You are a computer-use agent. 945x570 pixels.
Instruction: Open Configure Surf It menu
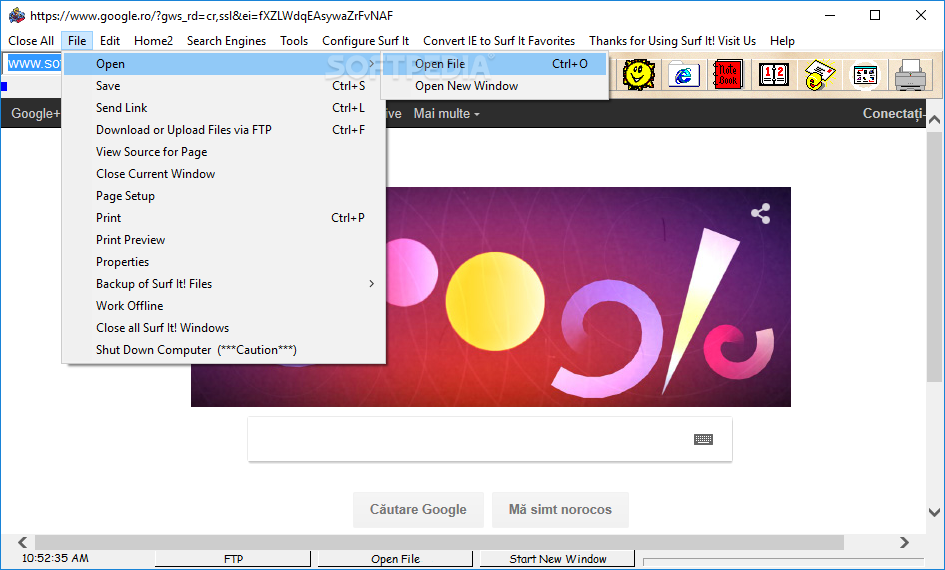point(365,41)
